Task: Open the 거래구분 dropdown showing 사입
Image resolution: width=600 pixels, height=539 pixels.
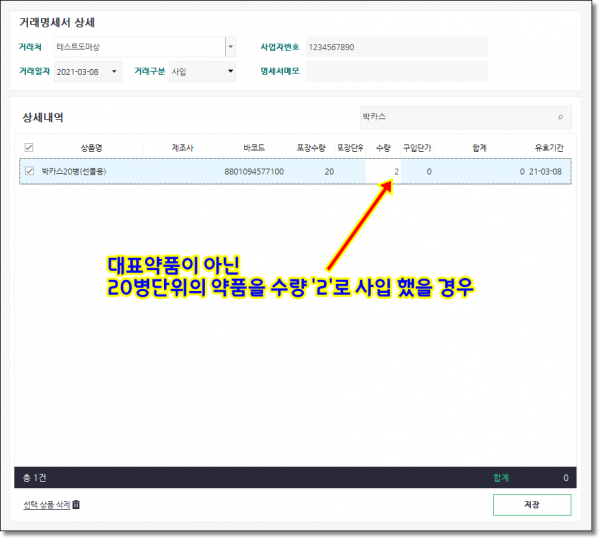Action: 230,71
